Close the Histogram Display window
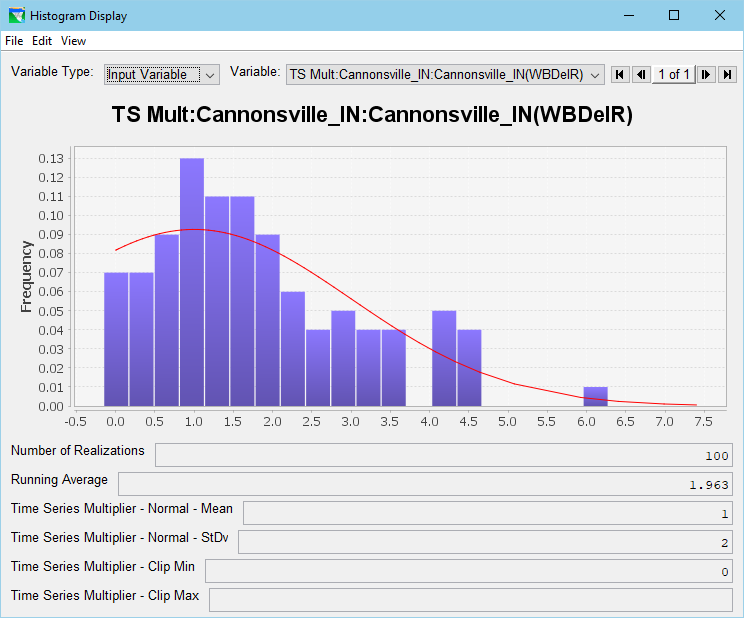This screenshot has height=618, width=744. click(719, 16)
